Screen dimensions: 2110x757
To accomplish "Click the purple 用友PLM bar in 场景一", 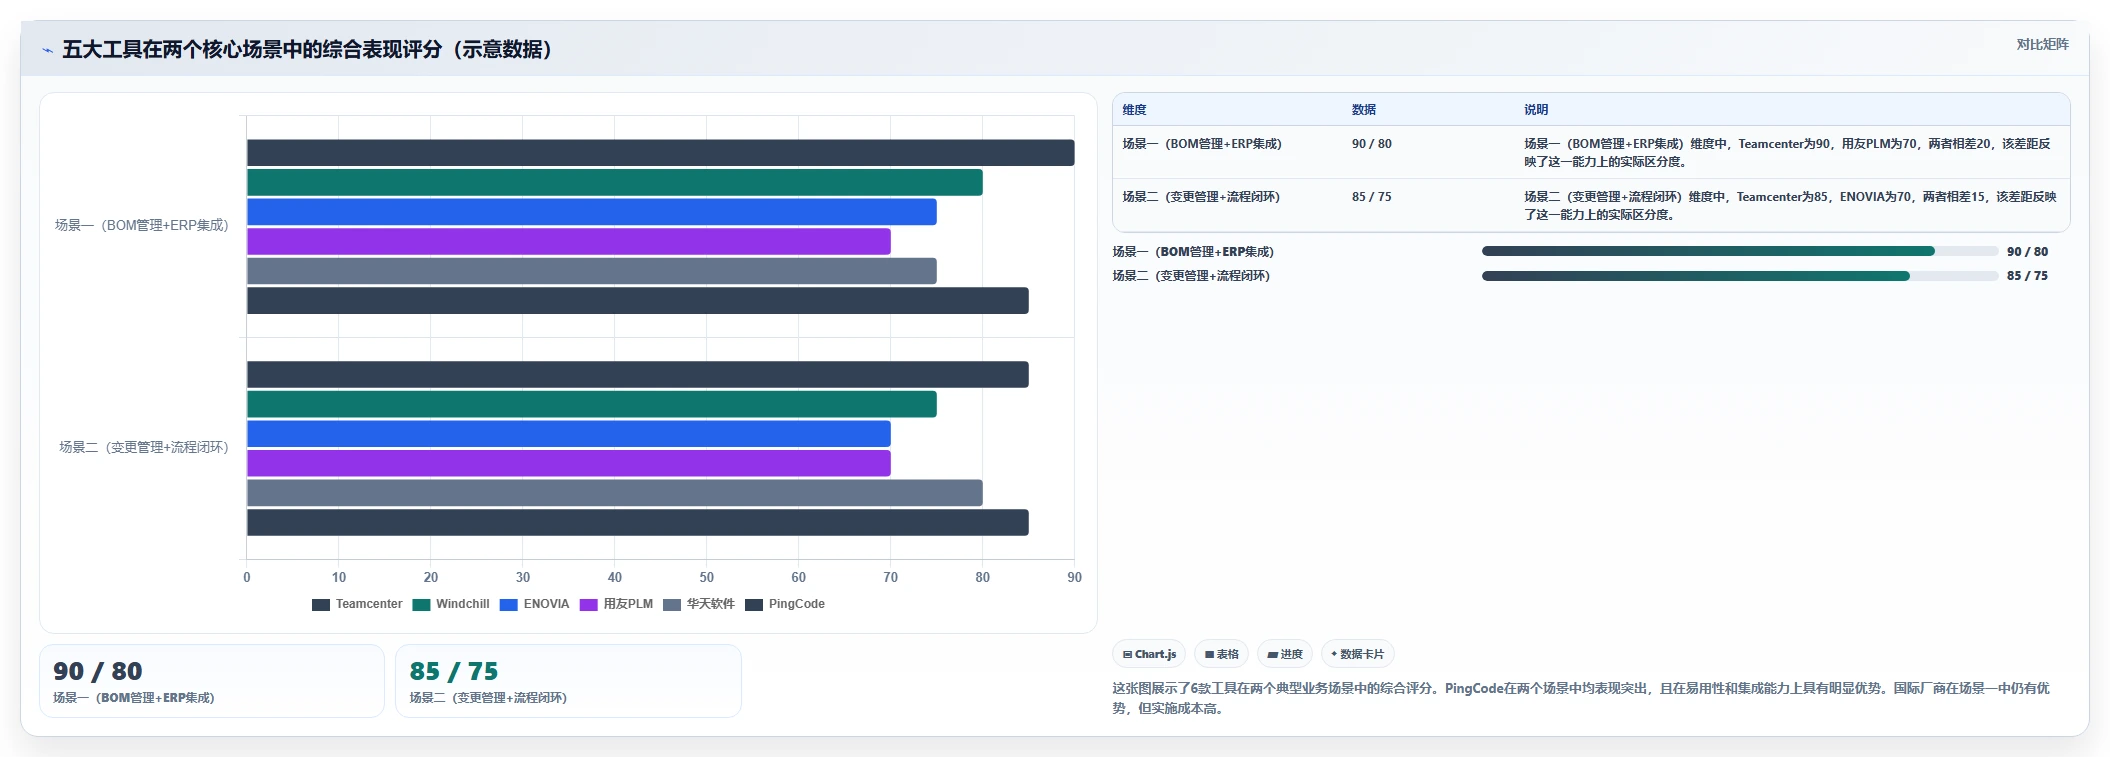I will point(569,241).
